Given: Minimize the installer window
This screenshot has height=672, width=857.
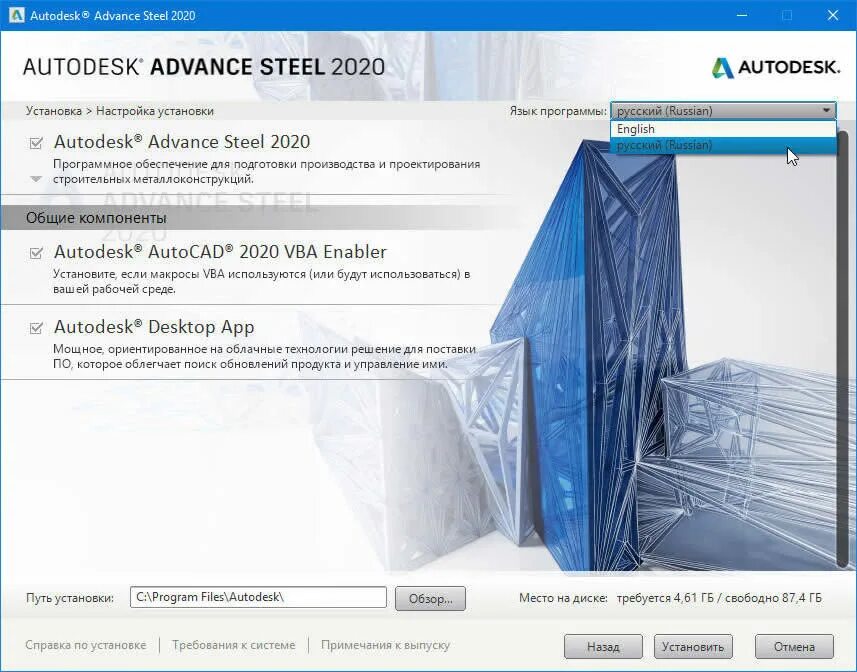Looking at the screenshot, I should click(x=742, y=15).
